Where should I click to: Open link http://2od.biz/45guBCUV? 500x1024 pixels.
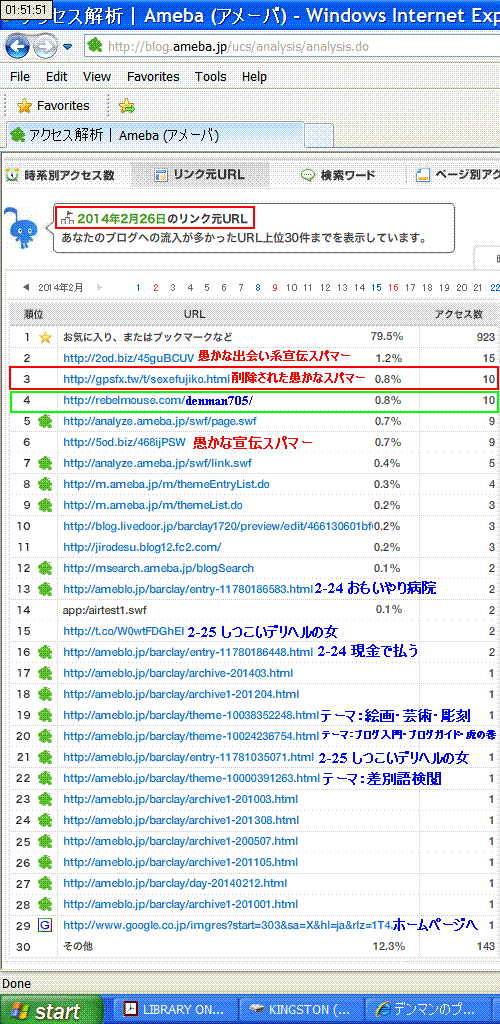point(129,358)
